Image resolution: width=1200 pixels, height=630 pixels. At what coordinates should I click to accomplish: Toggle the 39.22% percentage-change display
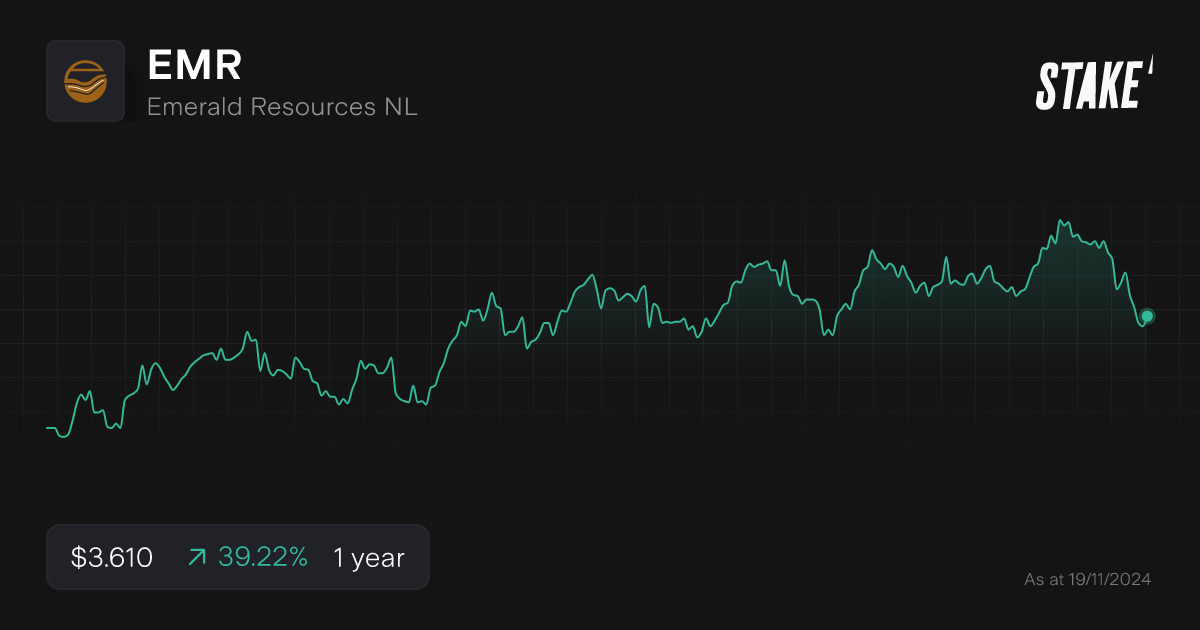pos(264,557)
